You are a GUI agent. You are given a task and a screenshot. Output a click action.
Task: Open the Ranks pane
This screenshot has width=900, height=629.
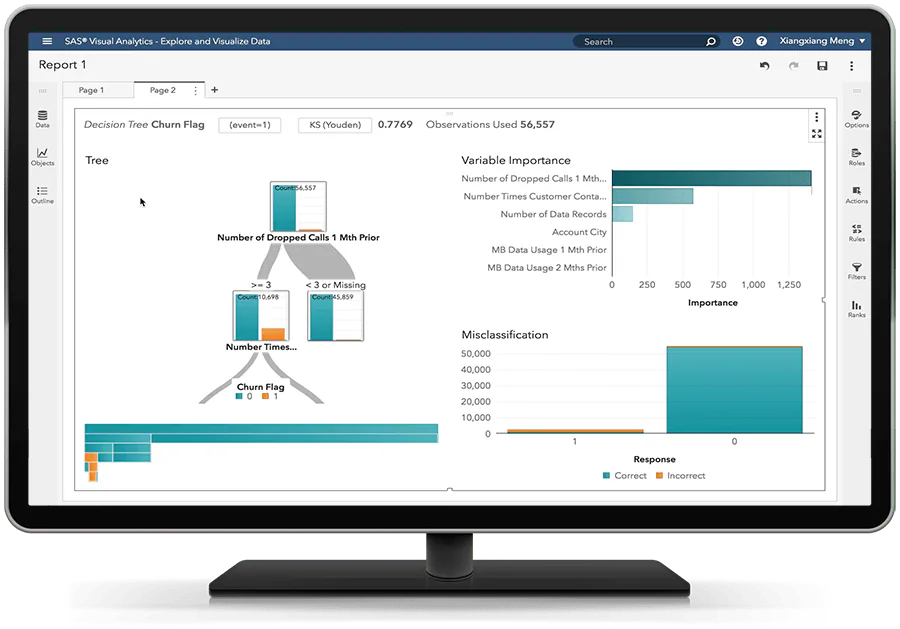pos(856,308)
